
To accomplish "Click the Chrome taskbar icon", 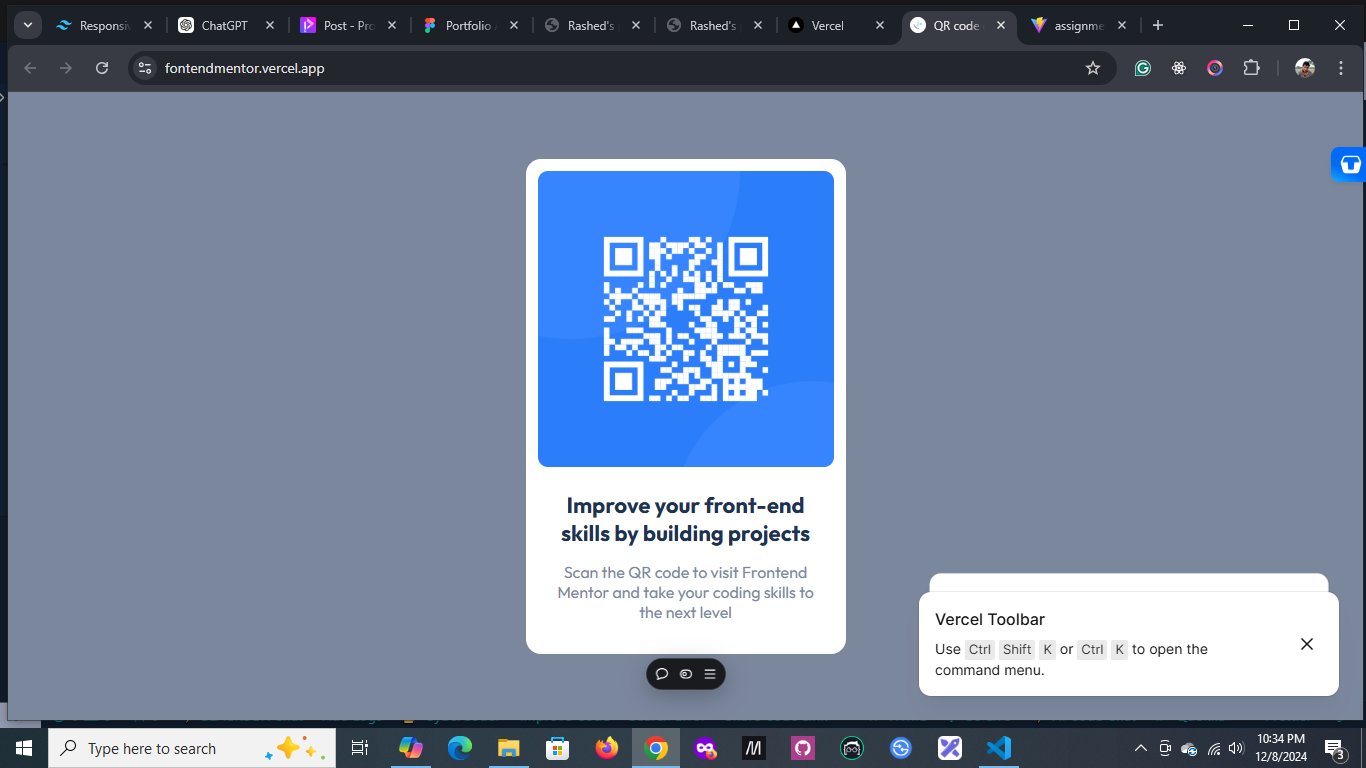I will [655, 748].
